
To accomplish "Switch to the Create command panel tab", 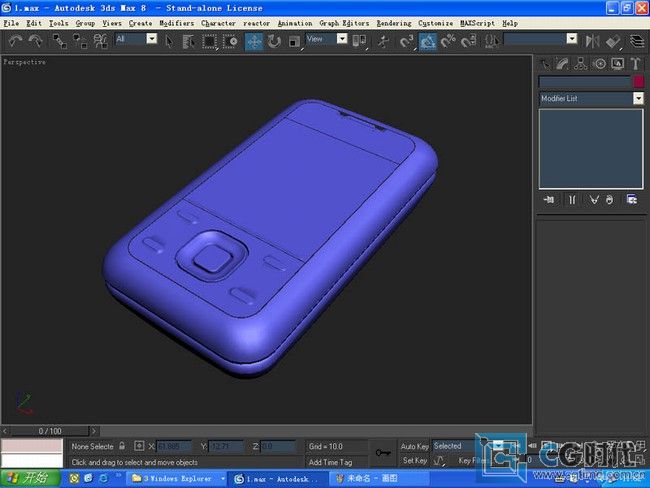I will (545, 64).
